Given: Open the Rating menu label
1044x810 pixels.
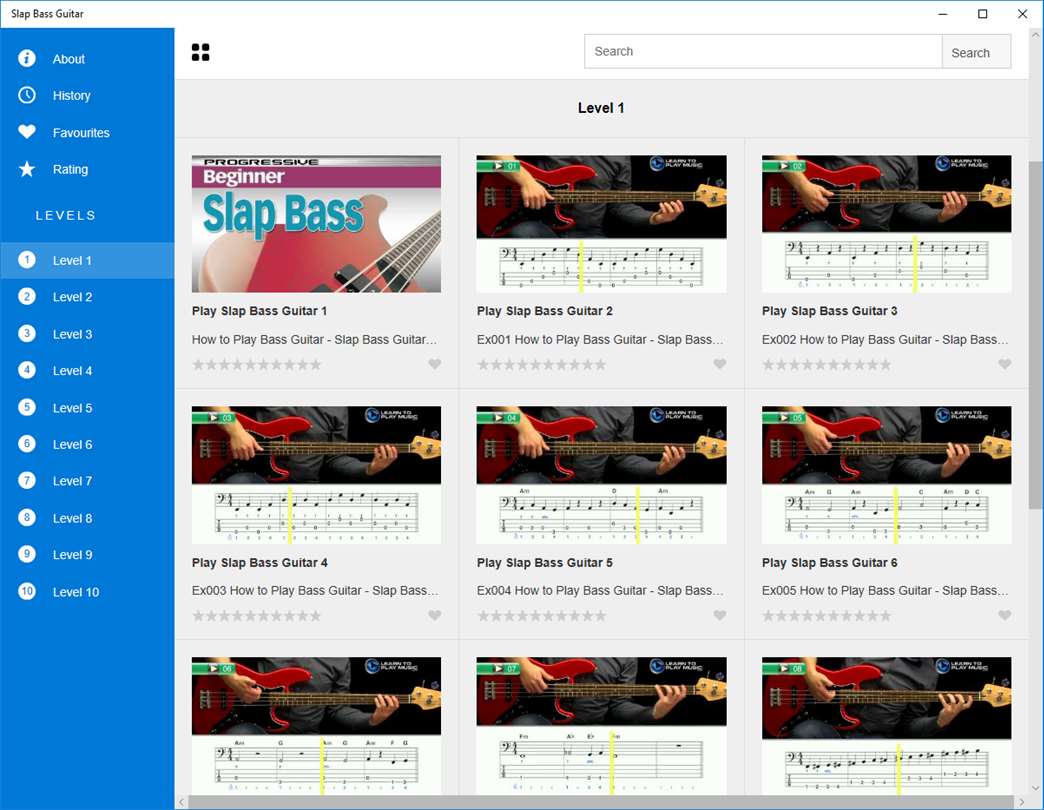Looking at the screenshot, I should [70, 170].
